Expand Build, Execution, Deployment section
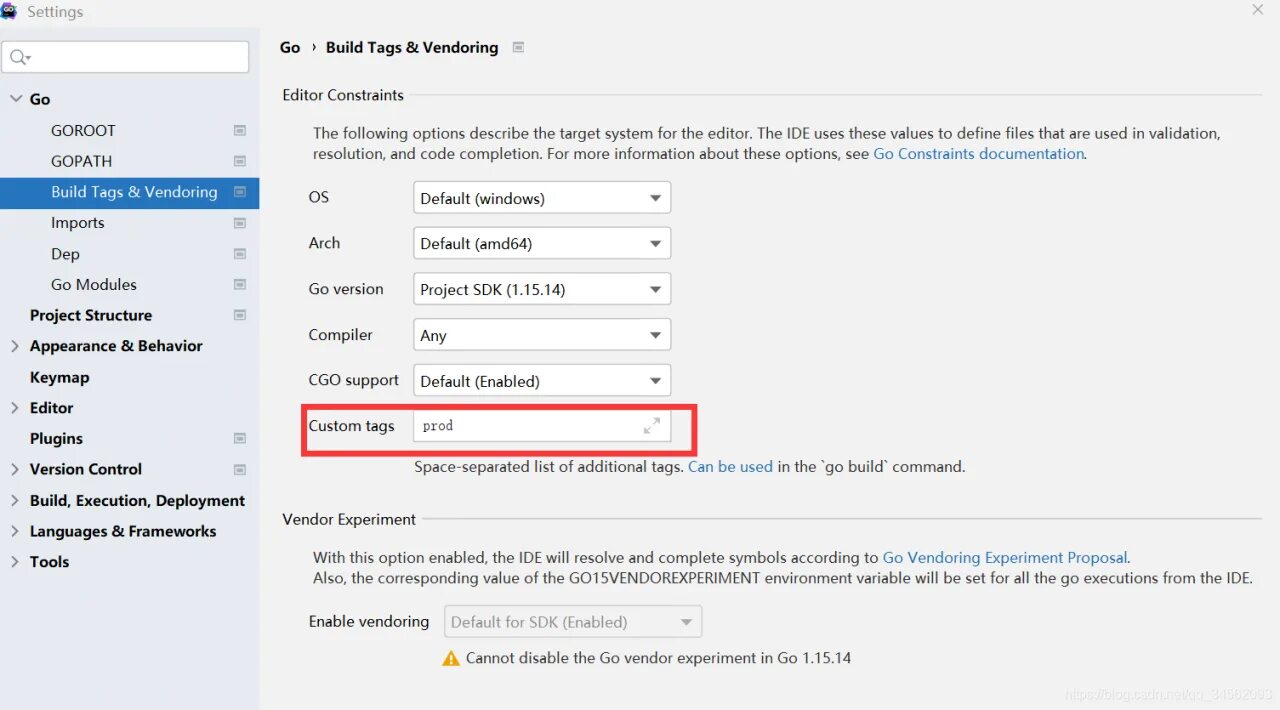Screen dimensions: 1280x710 click(15, 500)
